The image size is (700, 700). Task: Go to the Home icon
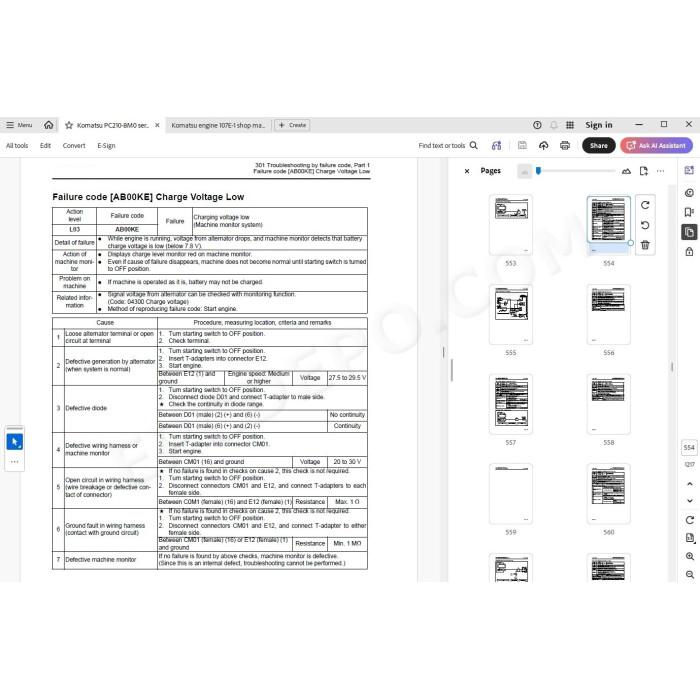[x=49, y=125]
